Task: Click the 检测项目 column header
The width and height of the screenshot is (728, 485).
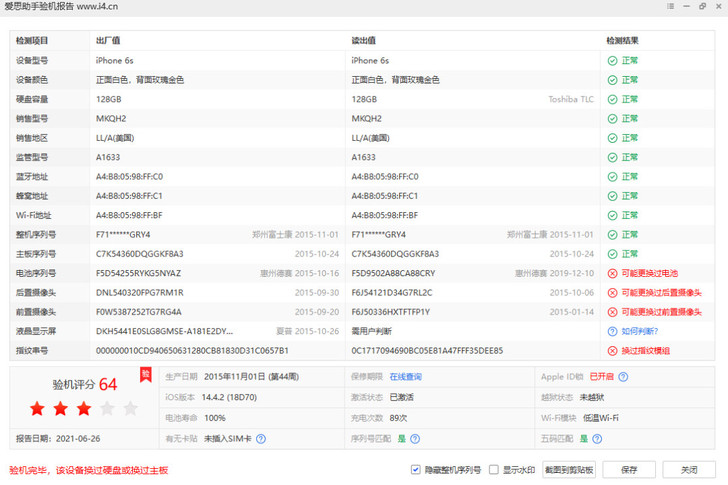Action: pyautogui.click(x=32, y=41)
